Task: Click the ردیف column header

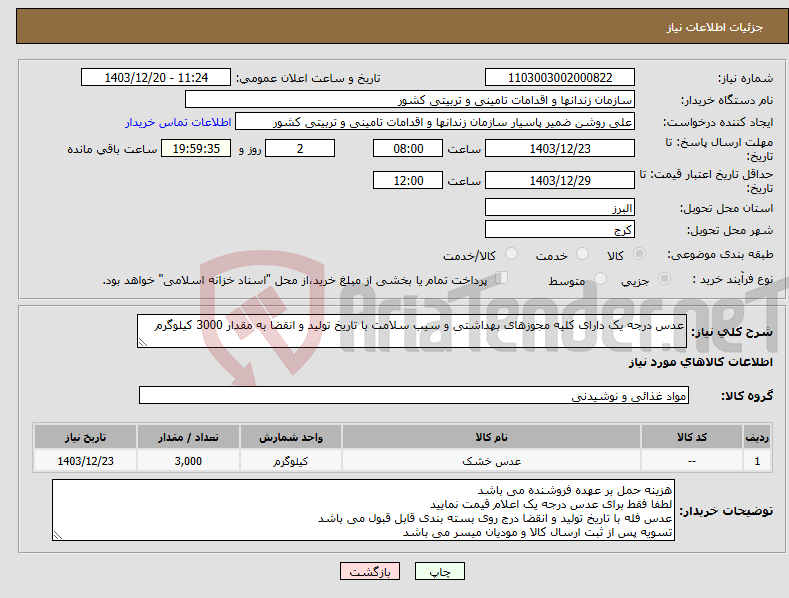Action: pyautogui.click(x=757, y=437)
